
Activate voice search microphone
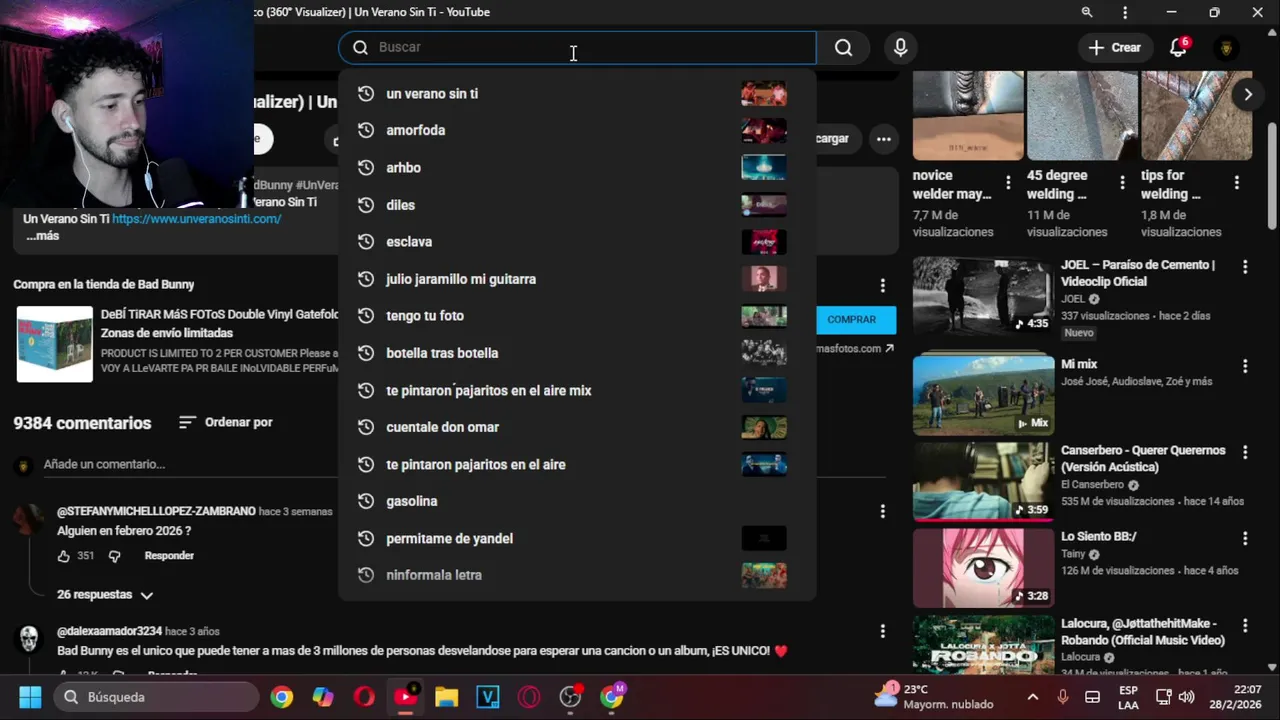[901, 47]
